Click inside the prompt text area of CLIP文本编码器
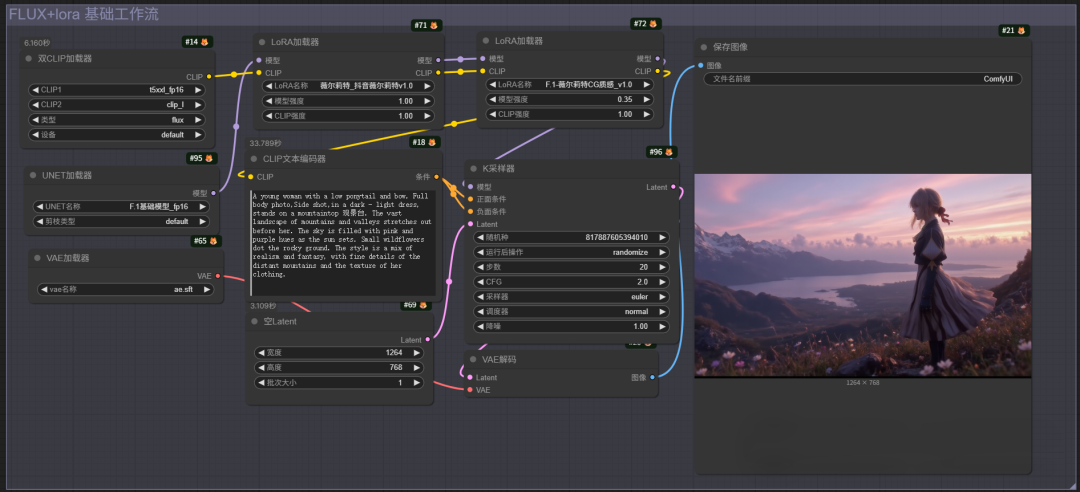1080x492 pixels. [343, 243]
